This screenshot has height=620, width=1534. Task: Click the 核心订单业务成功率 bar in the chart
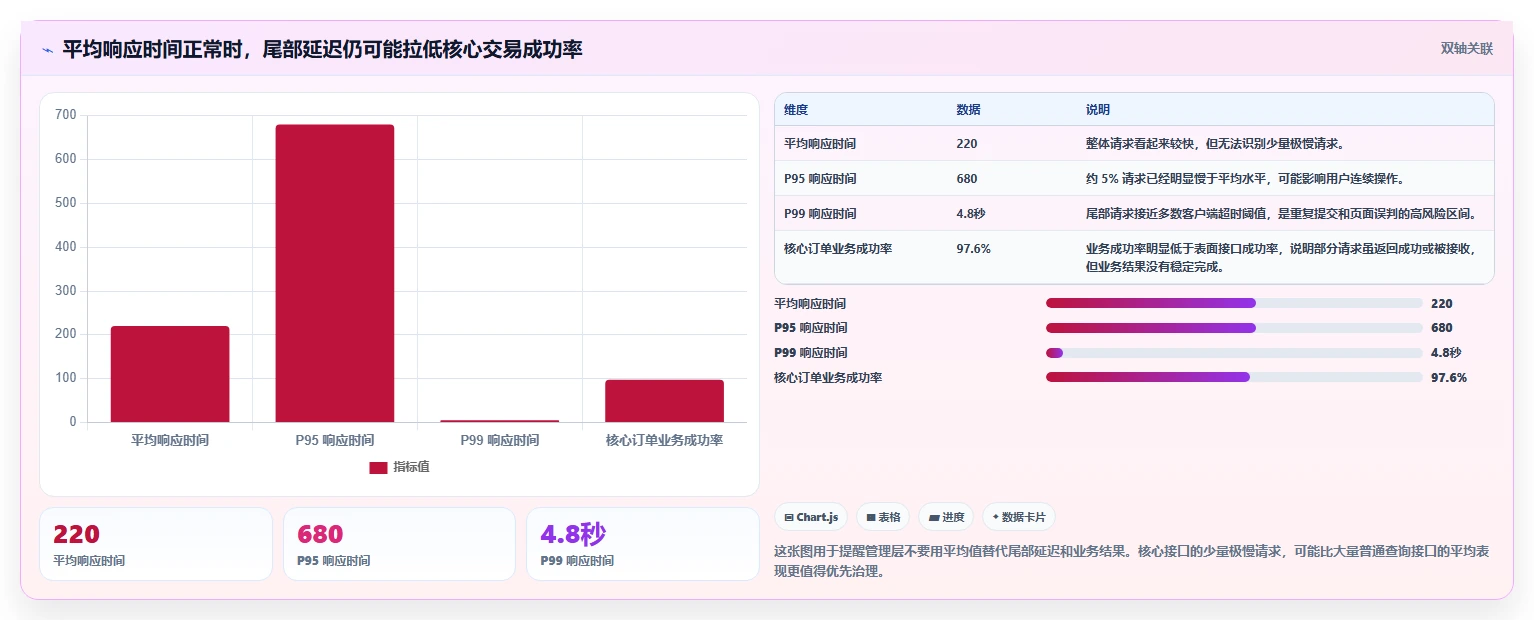click(x=664, y=401)
